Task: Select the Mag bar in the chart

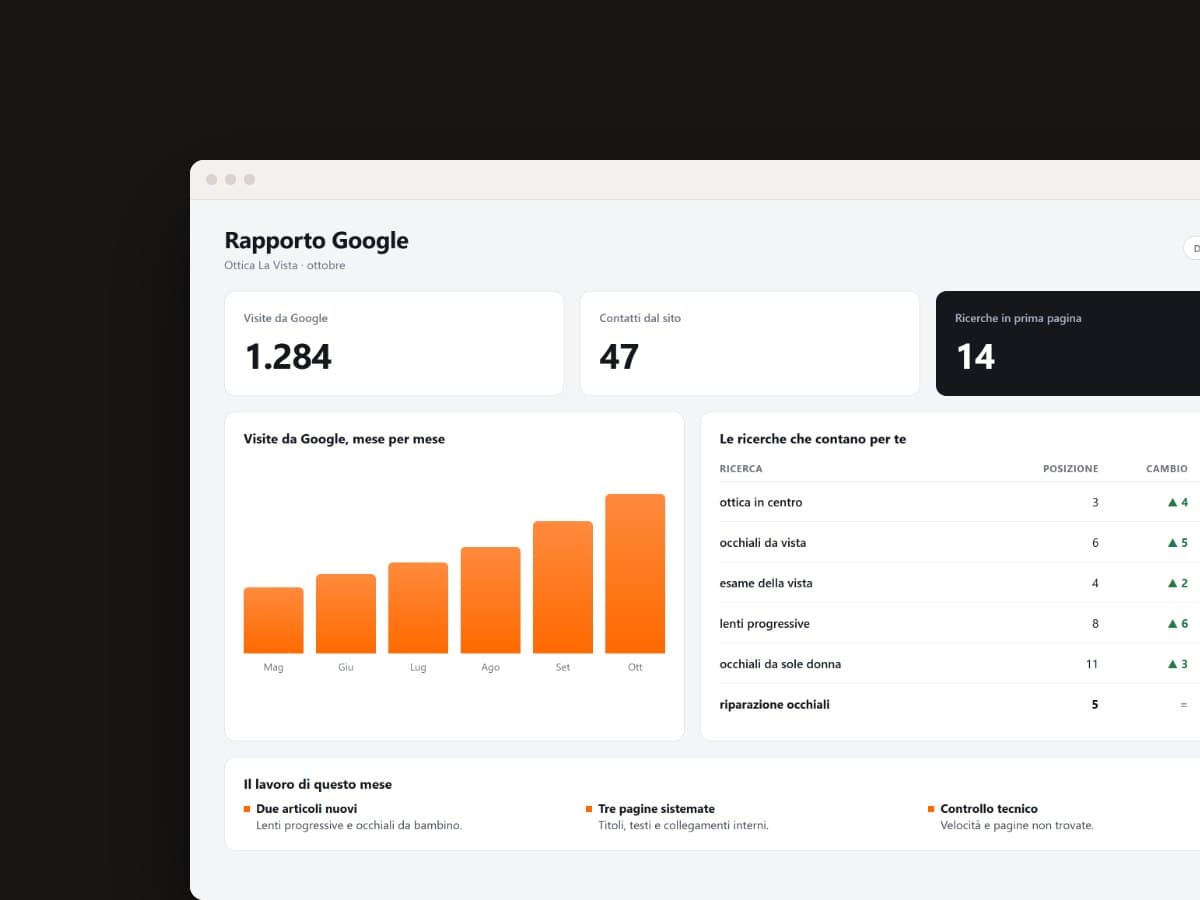Action: (273, 620)
